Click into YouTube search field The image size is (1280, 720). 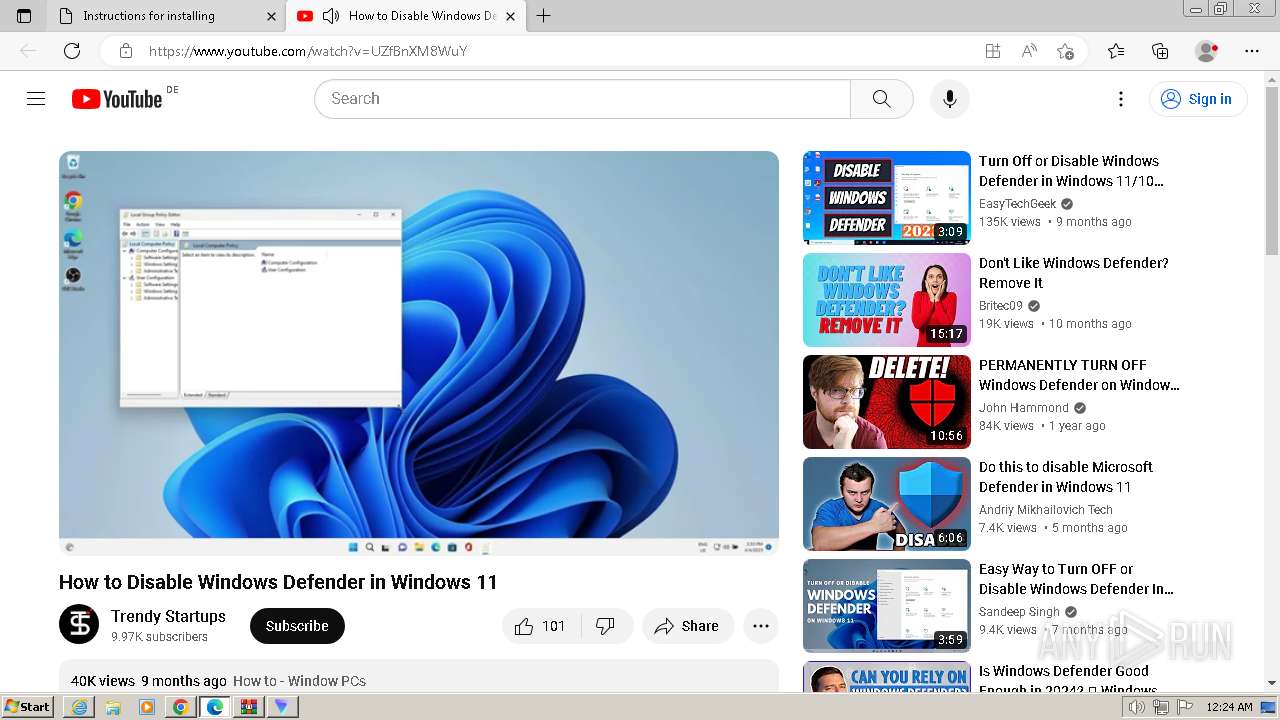582,99
